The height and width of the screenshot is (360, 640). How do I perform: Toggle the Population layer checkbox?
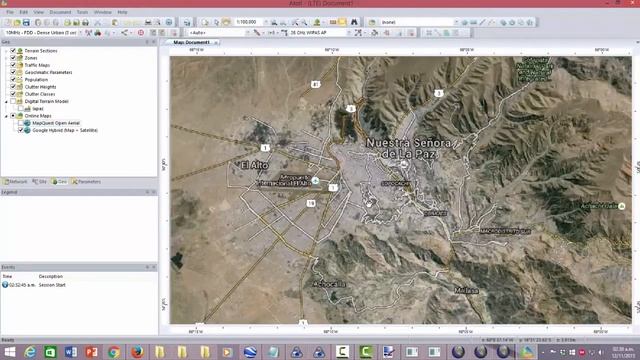click(x=13, y=80)
